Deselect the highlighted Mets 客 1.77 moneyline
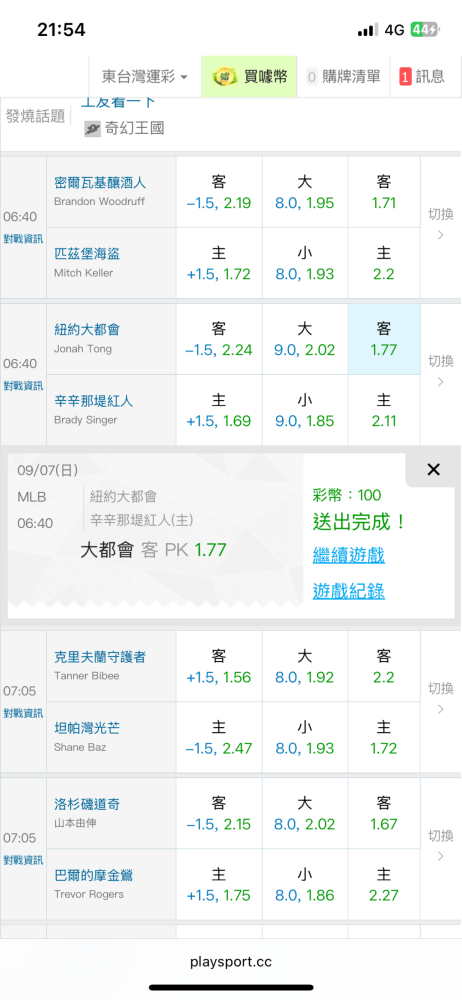The height and width of the screenshot is (1000, 462). coord(384,339)
